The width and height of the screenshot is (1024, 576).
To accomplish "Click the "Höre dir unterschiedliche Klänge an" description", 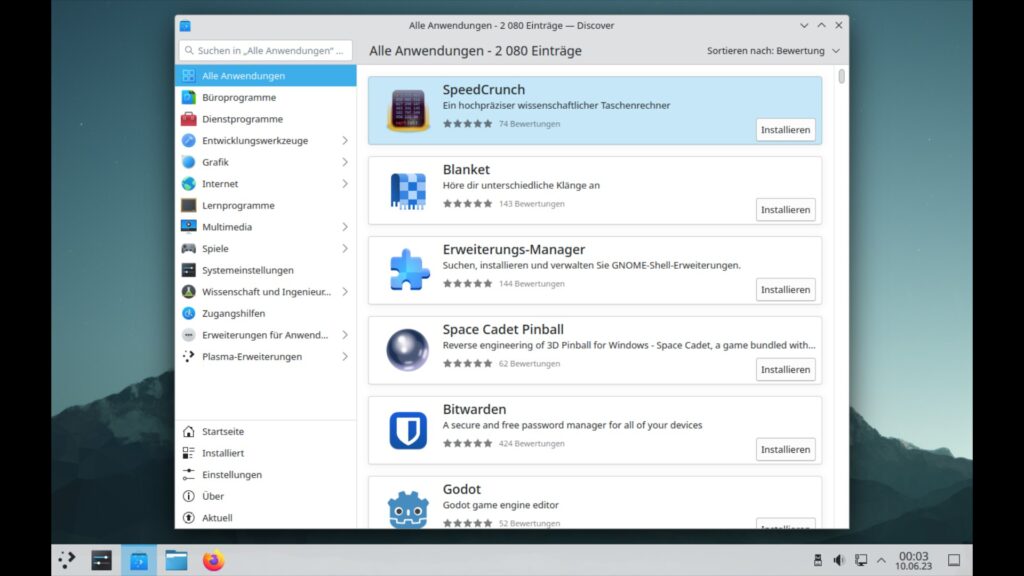I will coord(521,185).
